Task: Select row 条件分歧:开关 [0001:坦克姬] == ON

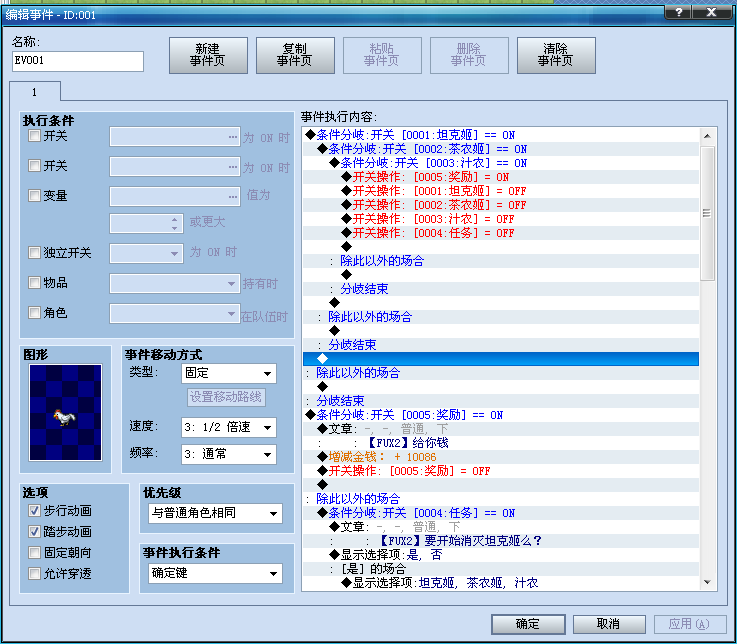Action: click(x=501, y=135)
